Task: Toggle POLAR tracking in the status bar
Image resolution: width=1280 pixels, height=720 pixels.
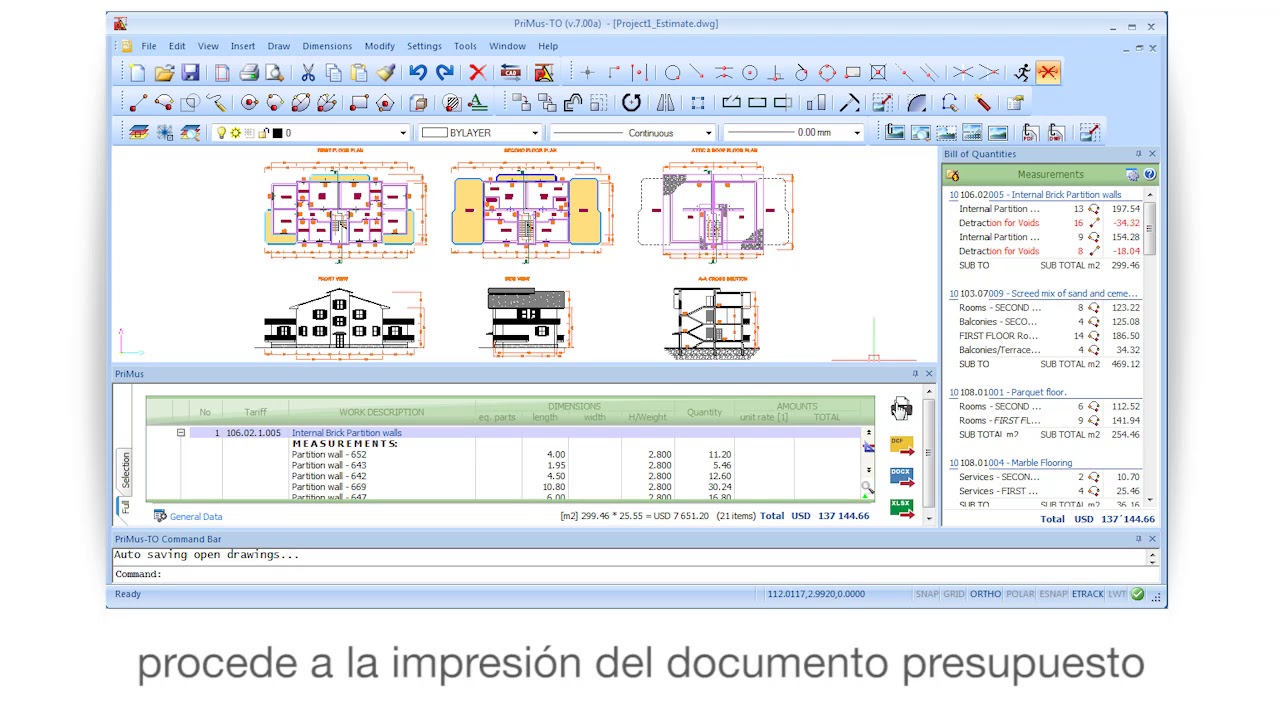Action: [1020, 594]
